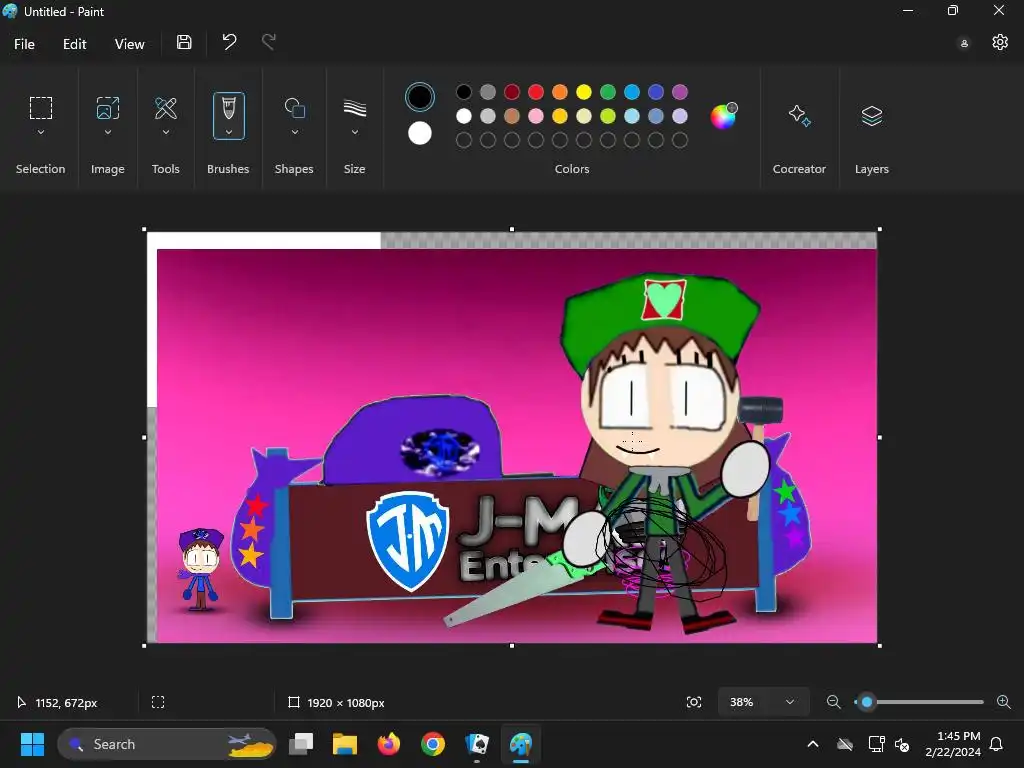The height and width of the screenshot is (768, 1024).
Task: Pick the pink color swatch
Action: [536, 116]
